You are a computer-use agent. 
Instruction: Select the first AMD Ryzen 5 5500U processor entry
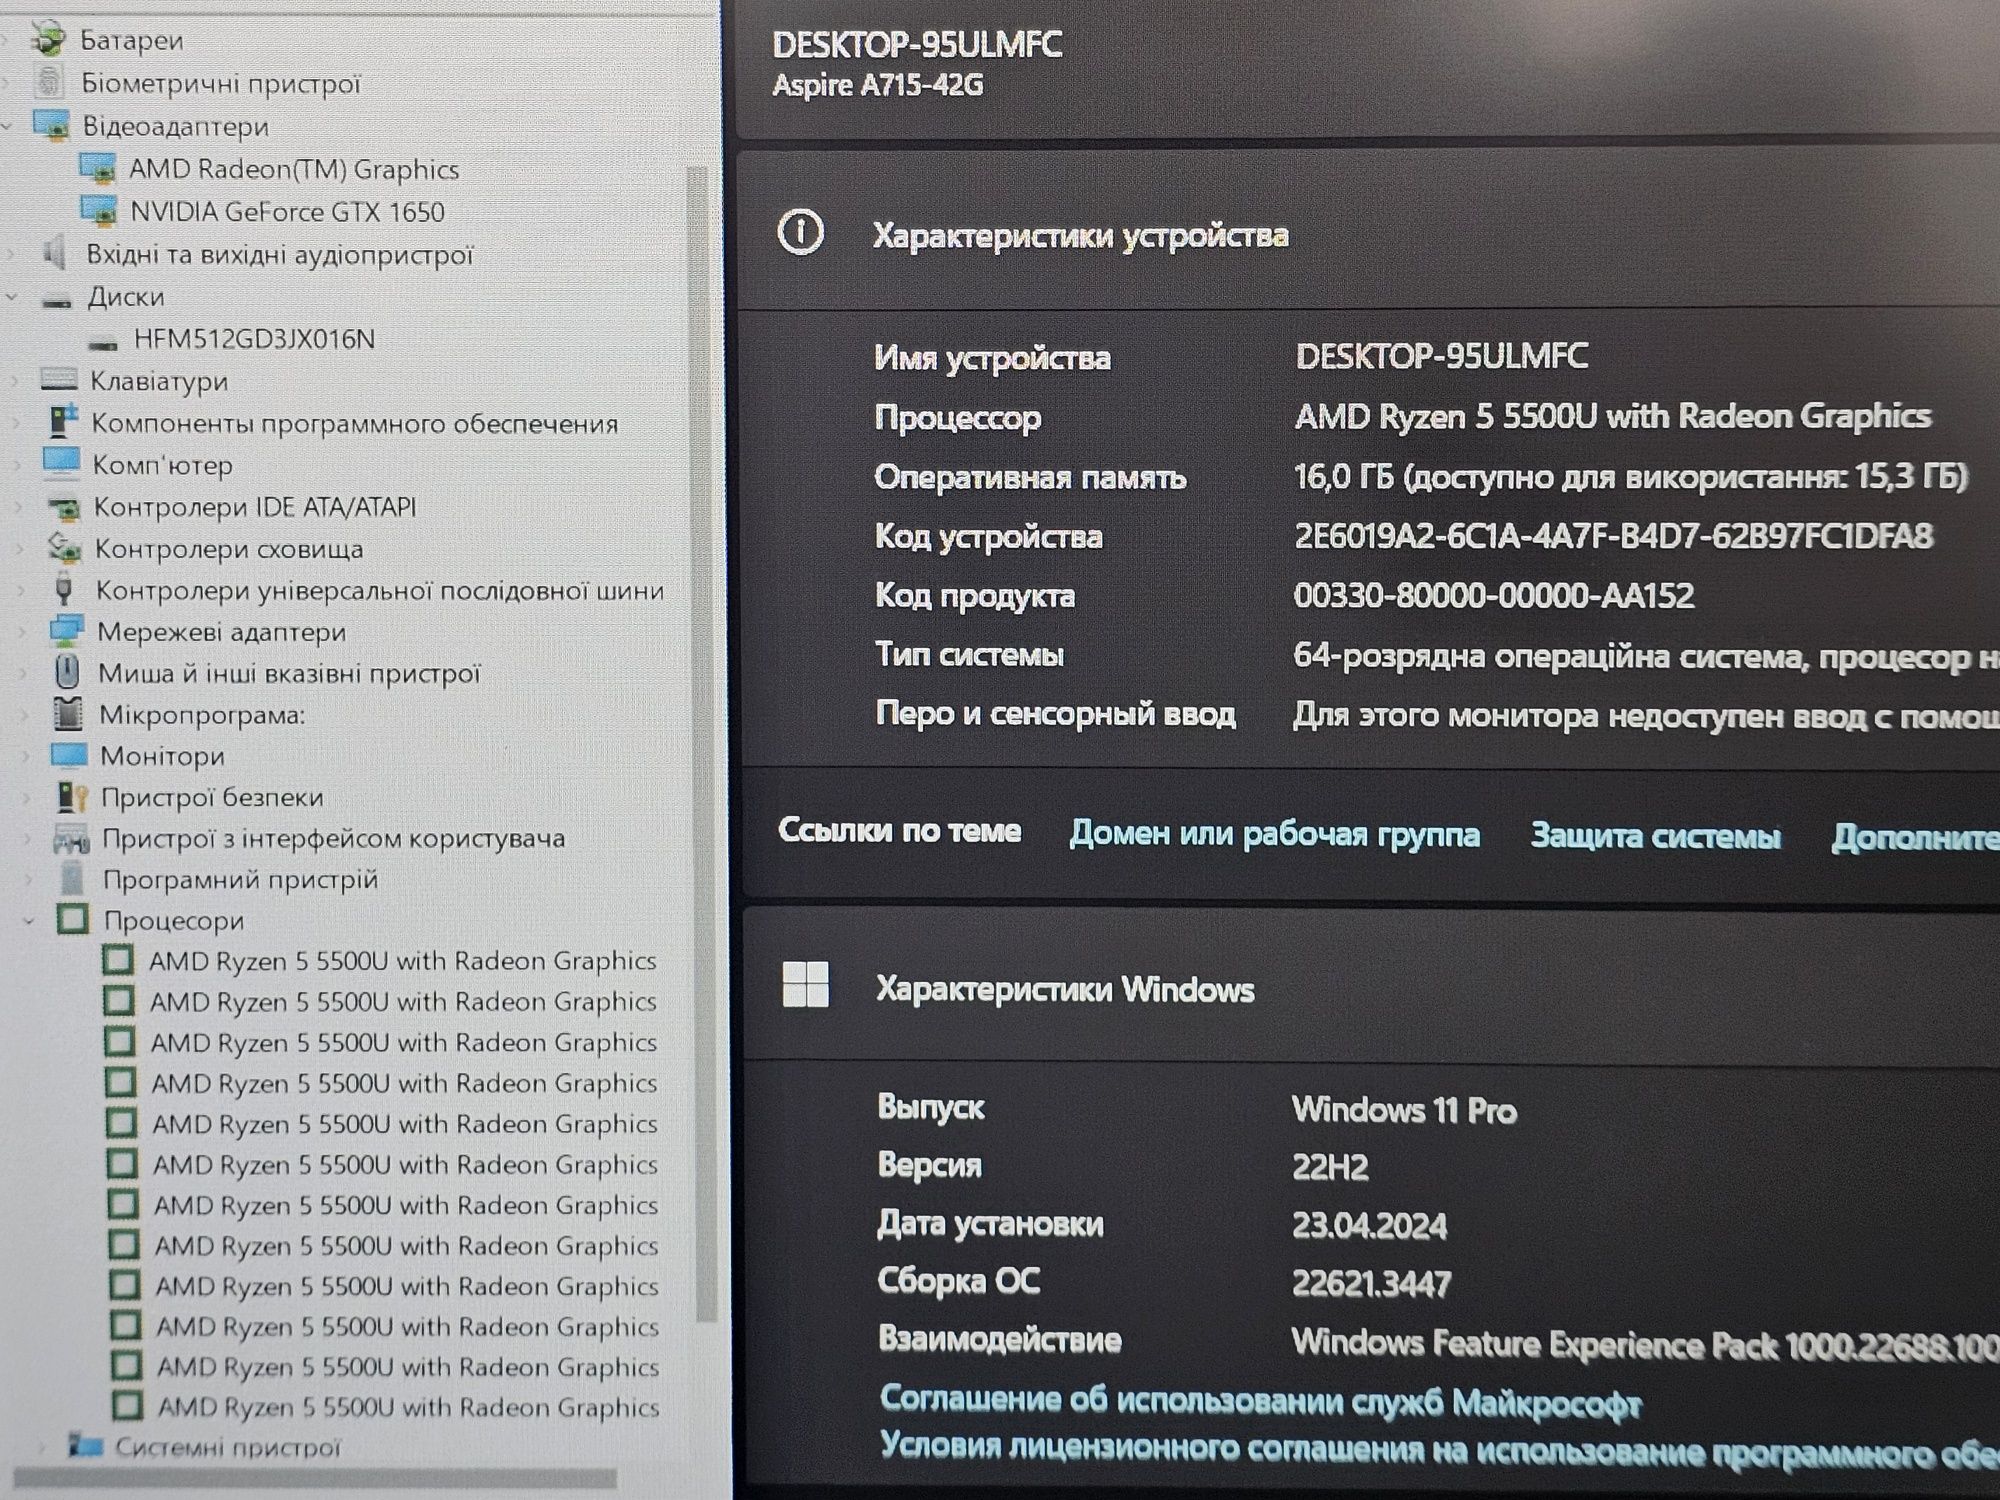point(402,960)
